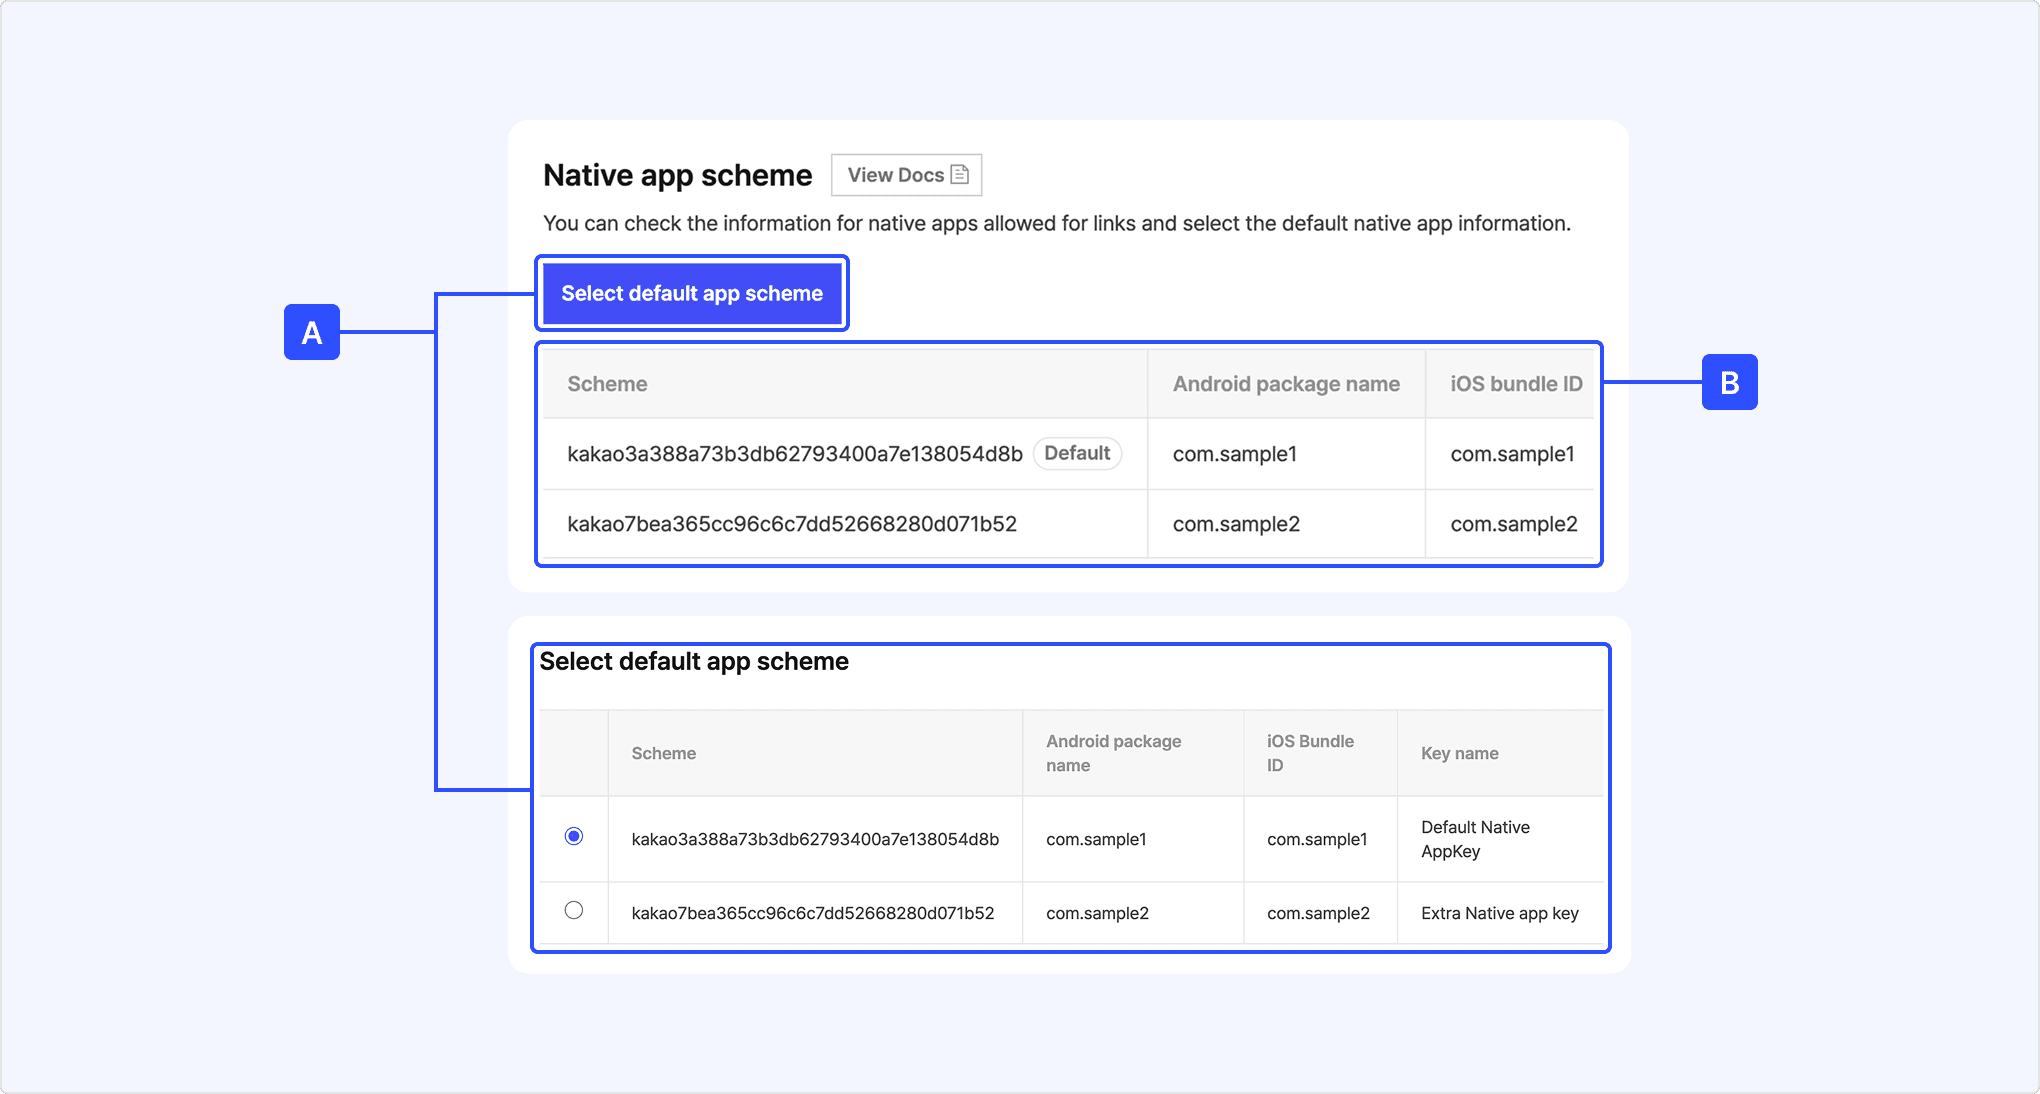Click the Scheme column header in top table
Screen dimensions: 2040x1094
tap(607, 384)
